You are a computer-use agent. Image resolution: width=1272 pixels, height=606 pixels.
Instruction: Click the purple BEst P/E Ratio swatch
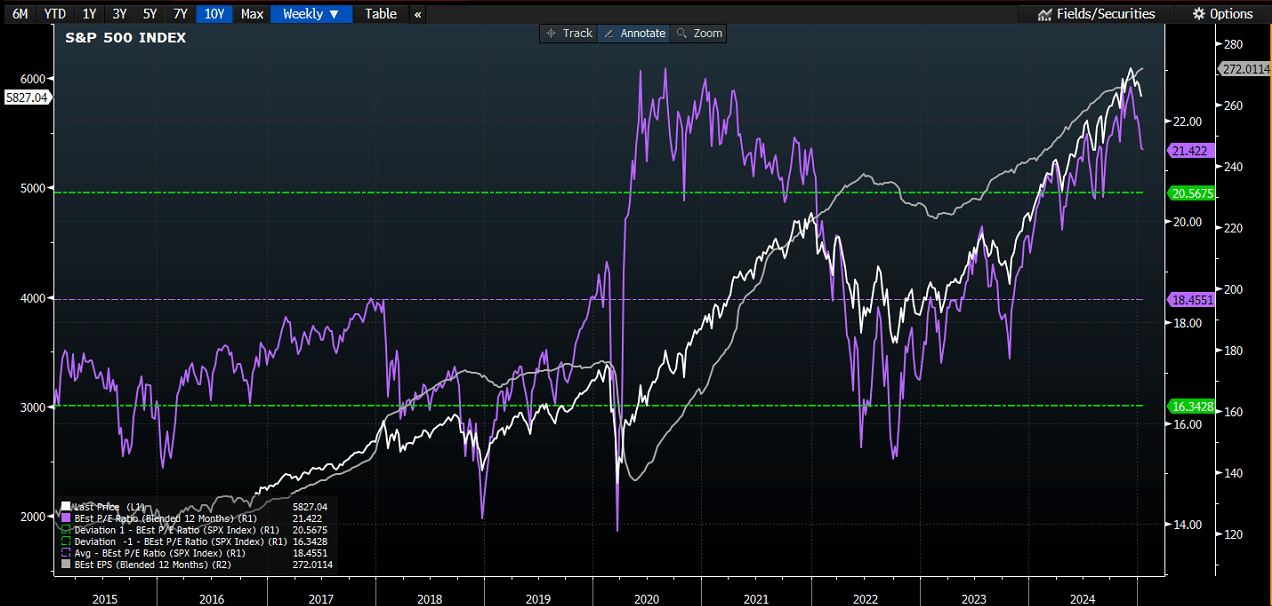[66, 519]
